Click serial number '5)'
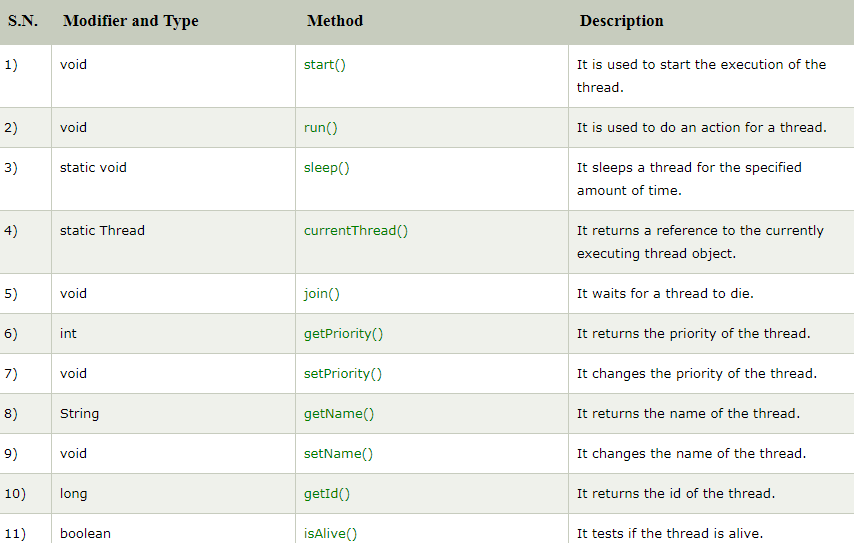Viewport: 854px width, 543px height. (x=11, y=294)
